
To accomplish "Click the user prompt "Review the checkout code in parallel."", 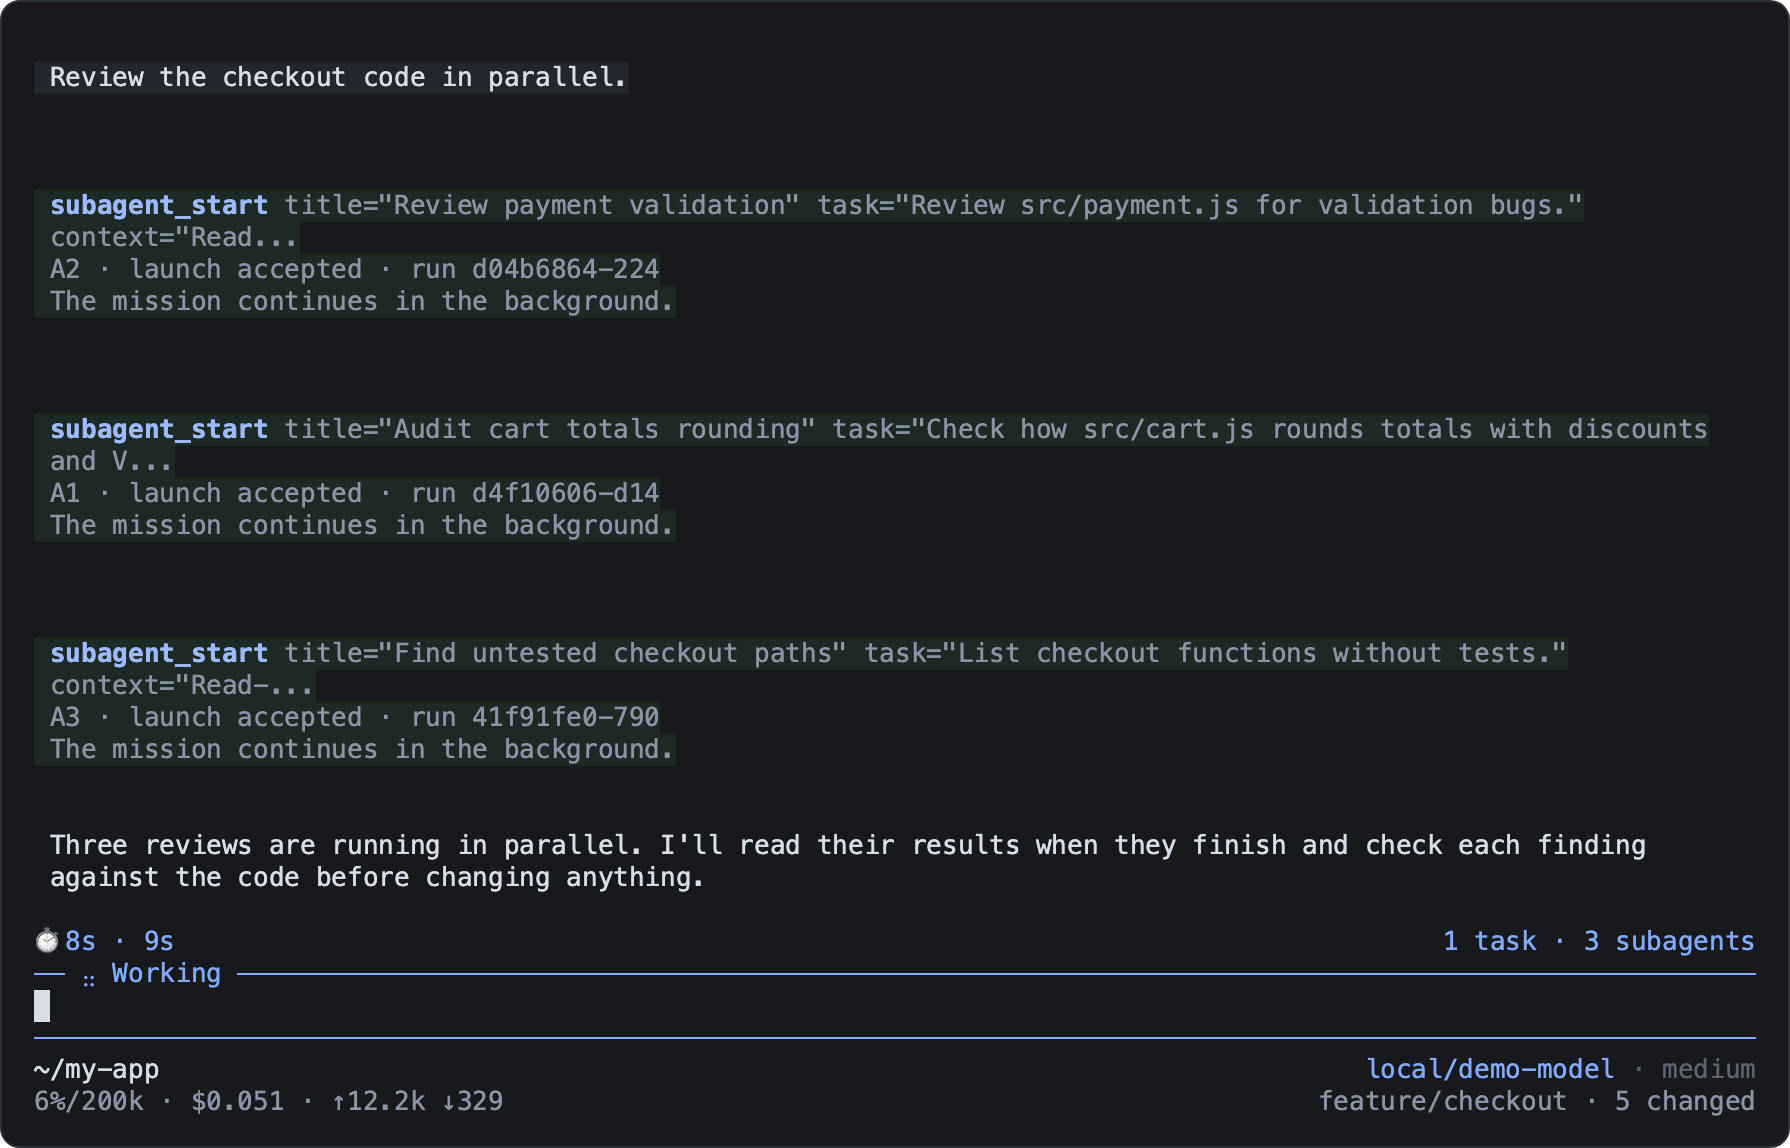I will [x=338, y=77].
